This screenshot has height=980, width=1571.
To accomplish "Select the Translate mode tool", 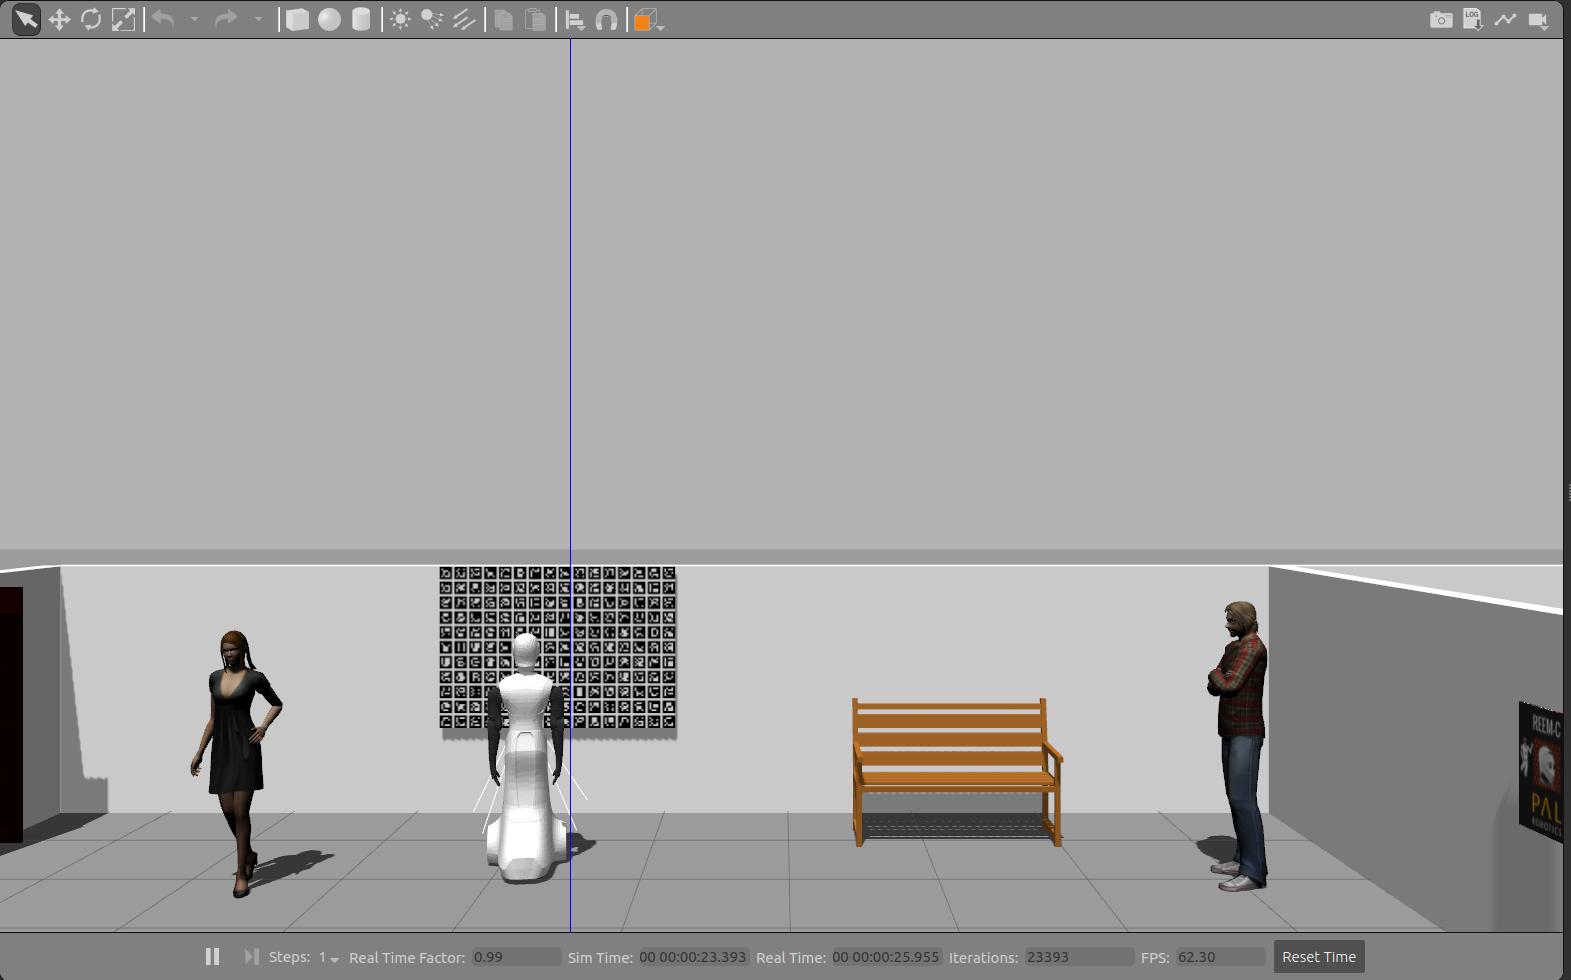I will [59, 20].
